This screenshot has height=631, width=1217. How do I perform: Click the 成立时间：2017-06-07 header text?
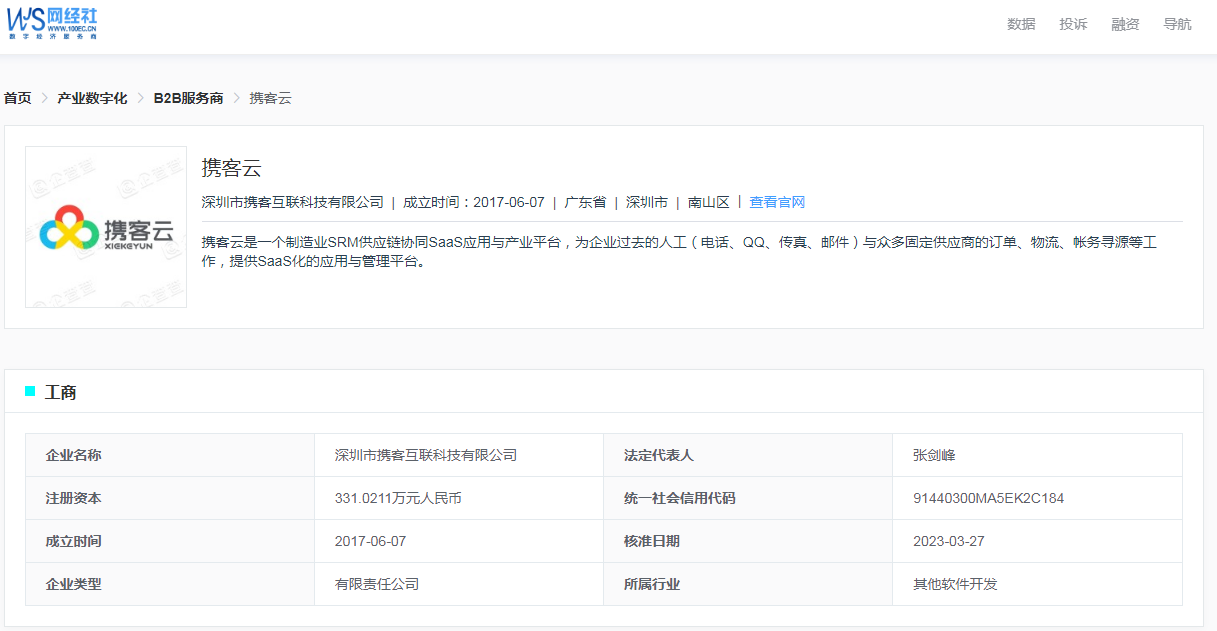coord(474,202)
